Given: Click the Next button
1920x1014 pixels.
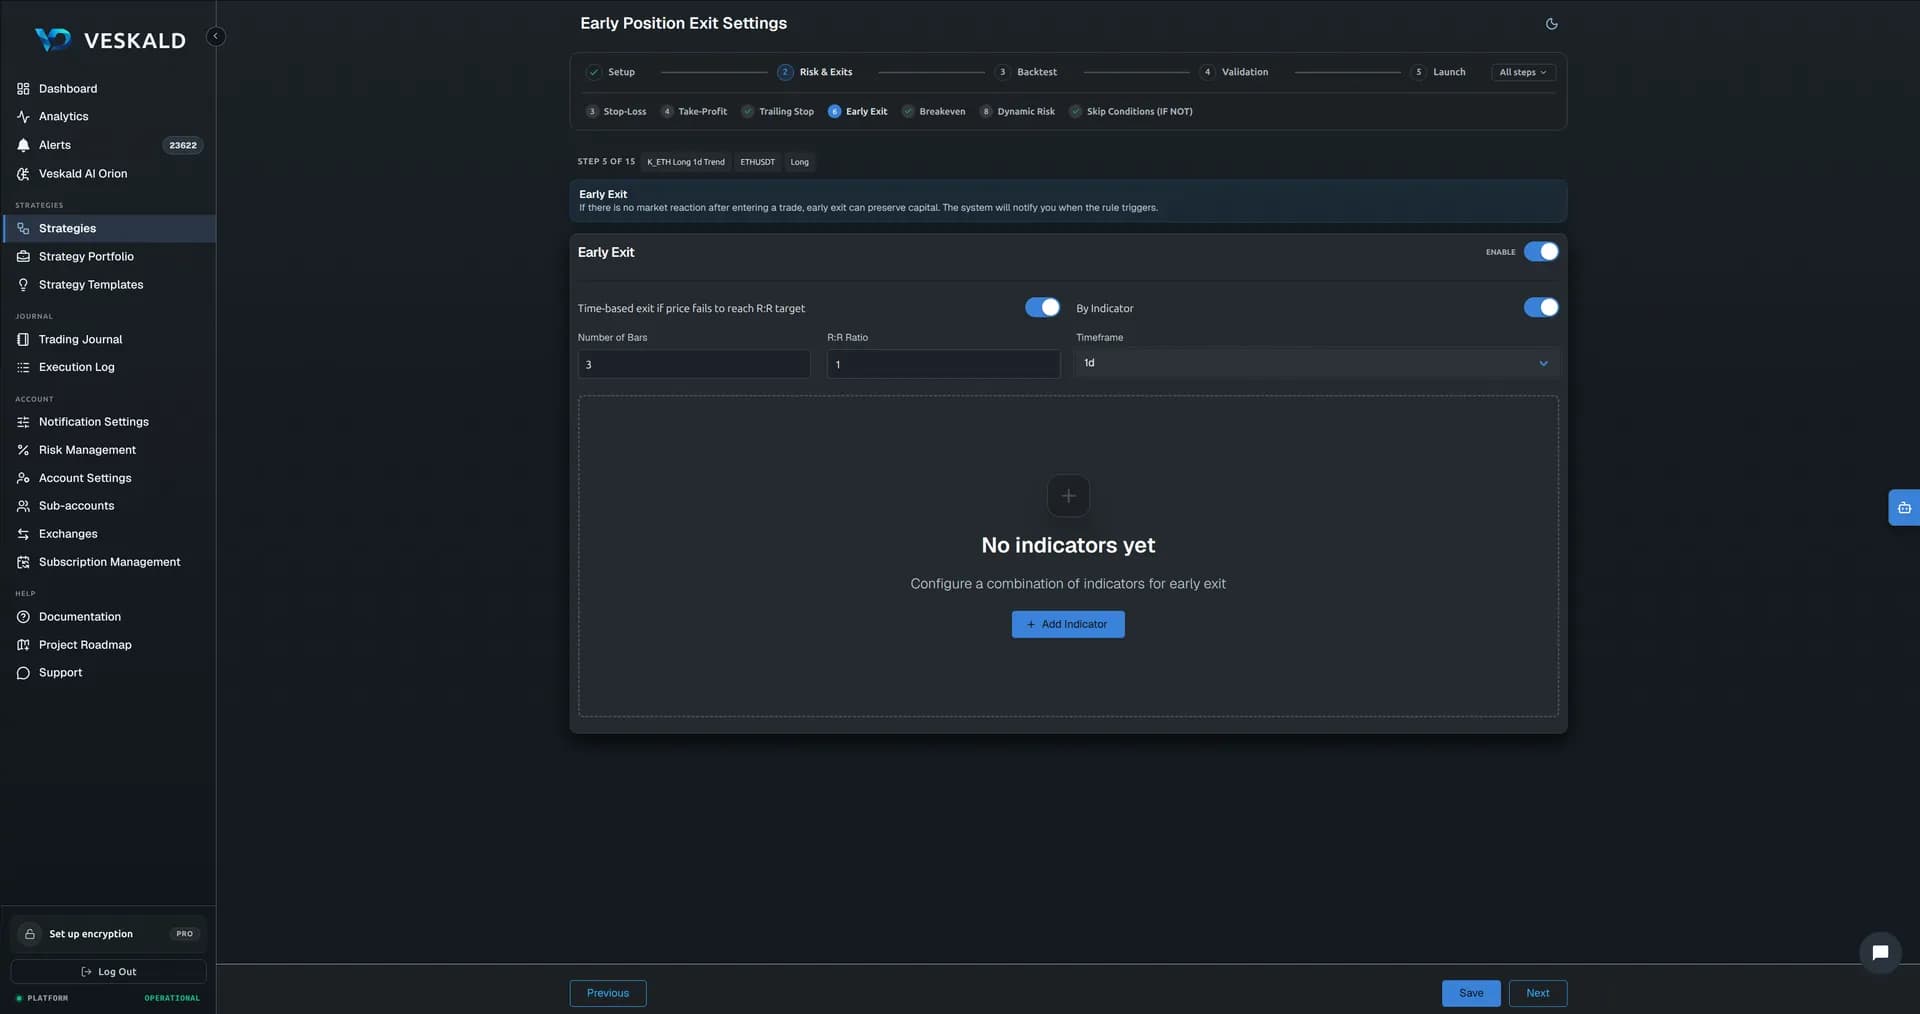Looking at the screenshot, I should [x=1538, y=993].
